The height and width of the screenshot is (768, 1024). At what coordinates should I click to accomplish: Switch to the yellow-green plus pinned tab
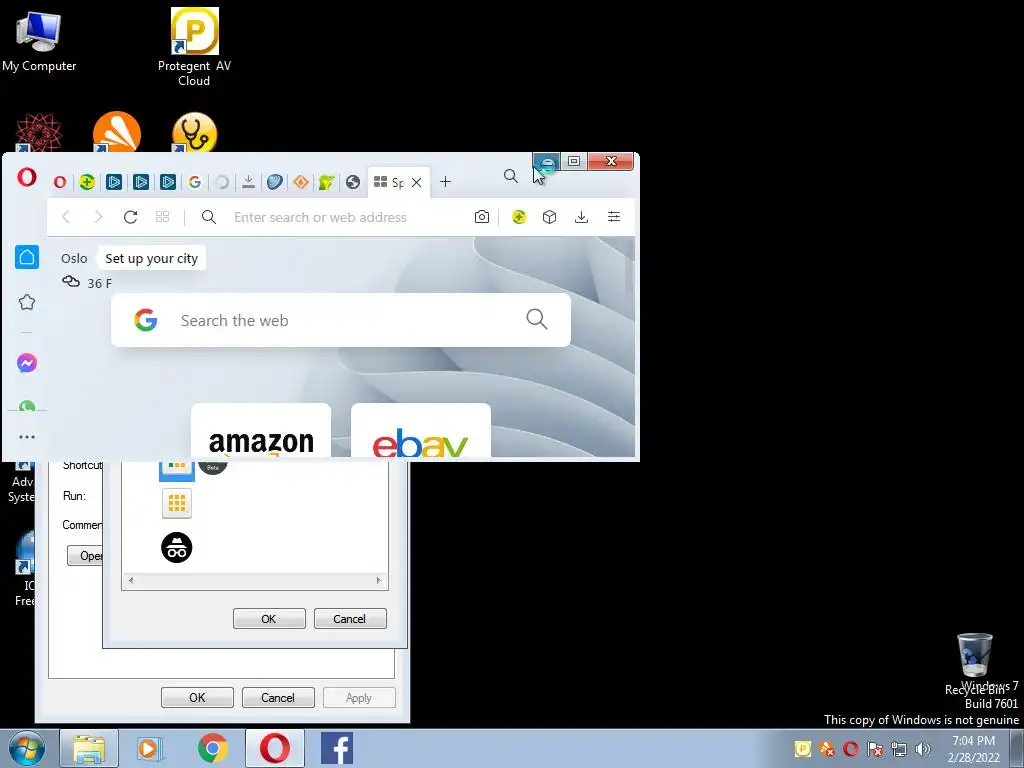(87, 182)
